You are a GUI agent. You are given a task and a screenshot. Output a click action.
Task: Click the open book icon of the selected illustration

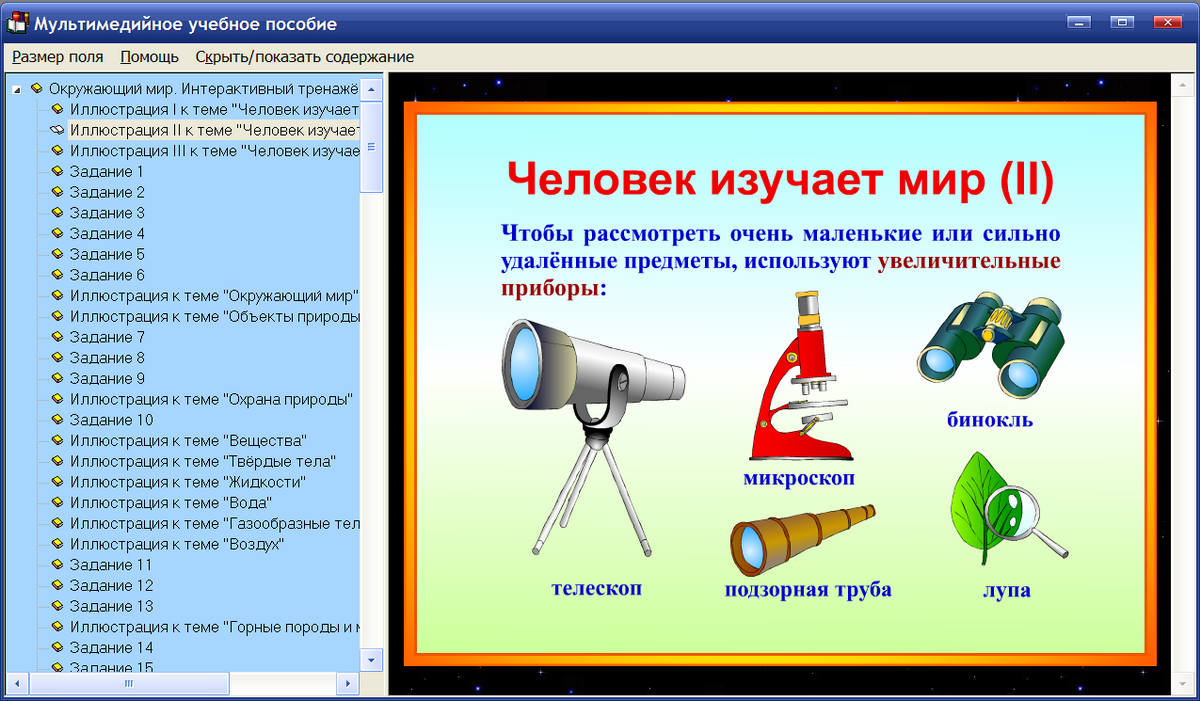coord(58,130)
